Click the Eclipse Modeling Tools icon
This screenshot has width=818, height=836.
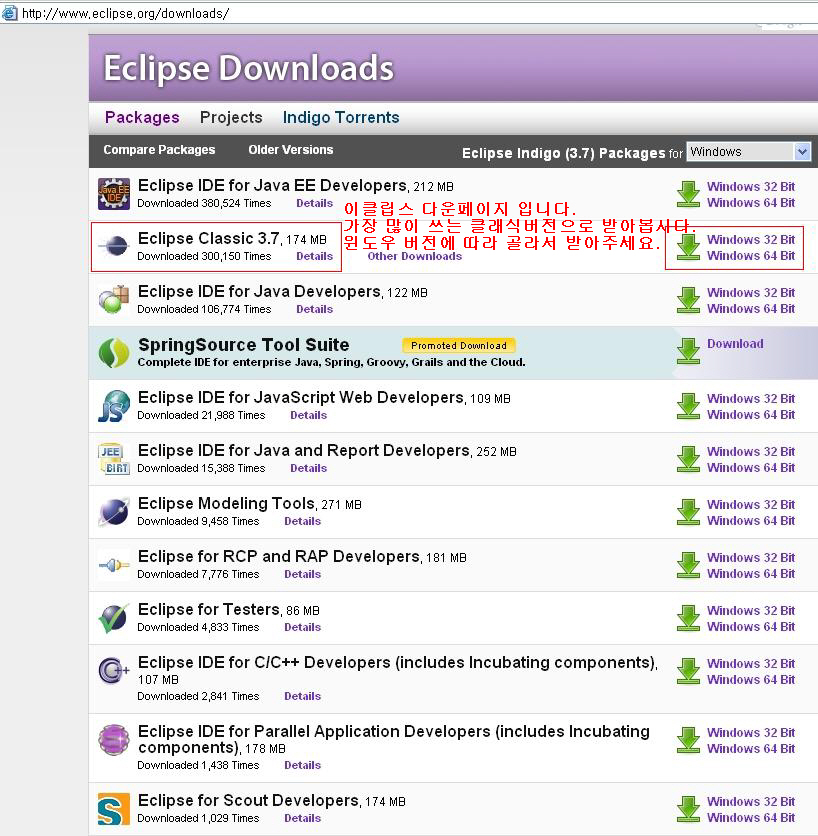tap(114, 511)
